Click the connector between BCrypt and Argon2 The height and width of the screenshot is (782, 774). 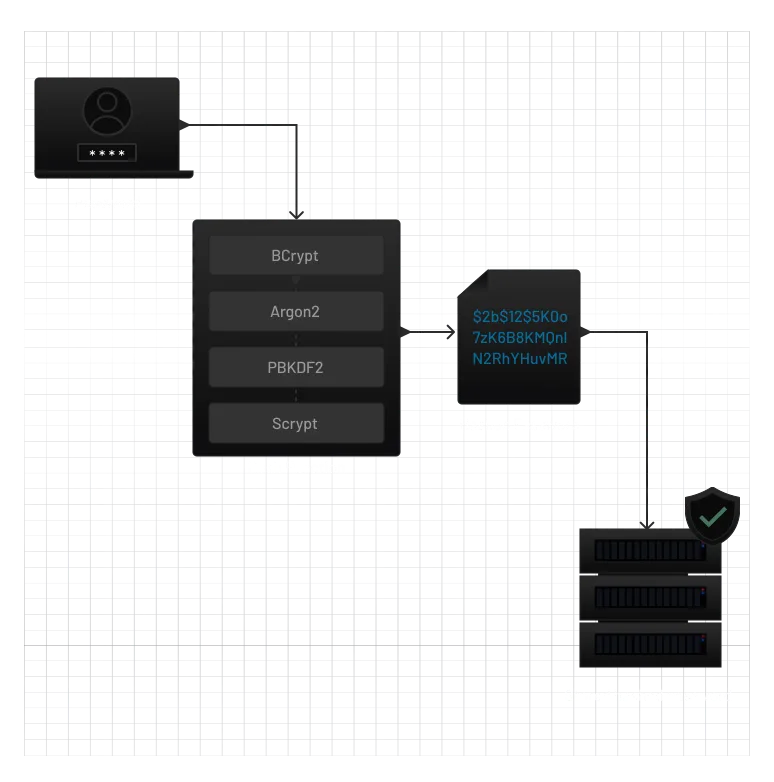click(x=295, y=284)
